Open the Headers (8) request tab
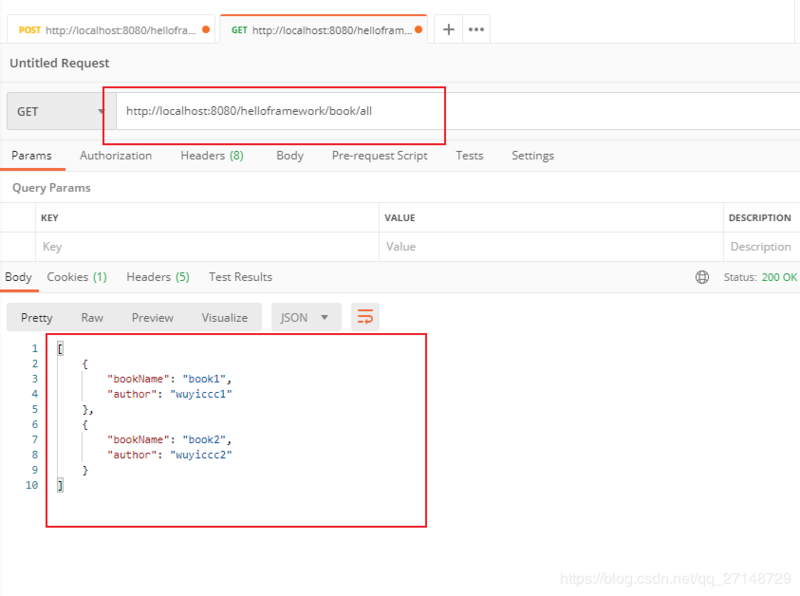800x596 pixels. click(x=211, y=155)
